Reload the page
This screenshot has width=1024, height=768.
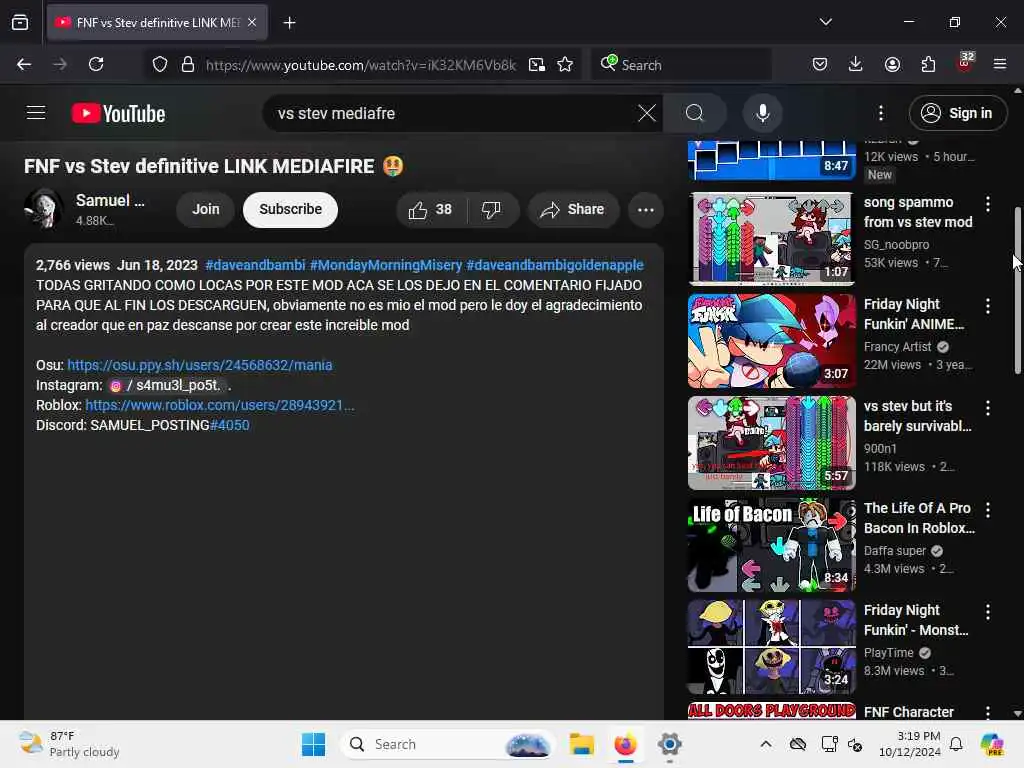tap(96, 64)
